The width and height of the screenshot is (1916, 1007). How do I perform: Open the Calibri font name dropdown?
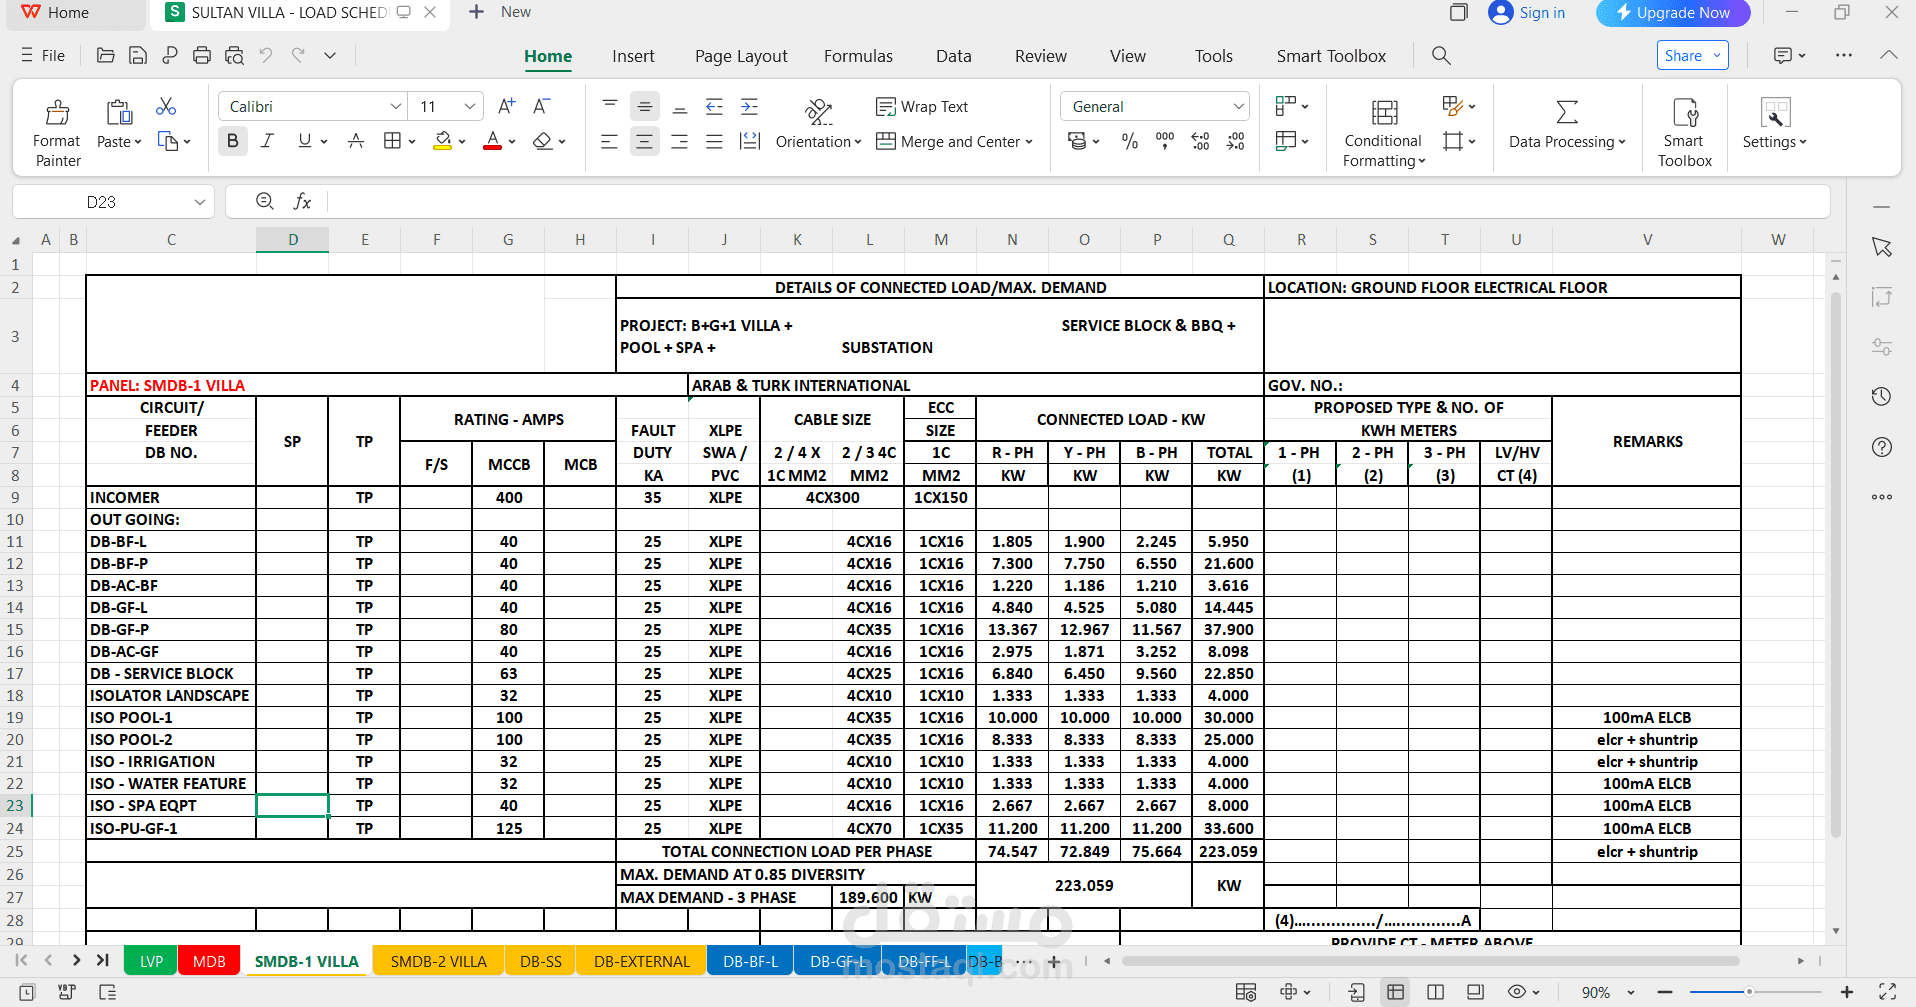coord(396,107)
